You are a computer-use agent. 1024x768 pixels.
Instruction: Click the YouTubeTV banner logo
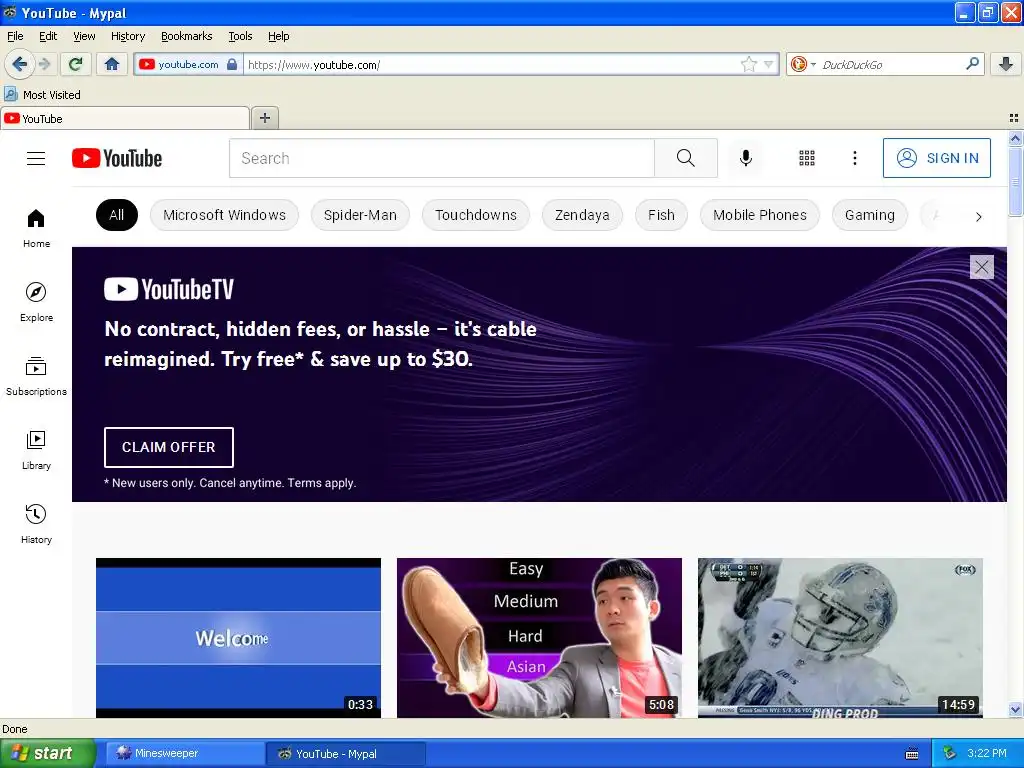point(168,289)
